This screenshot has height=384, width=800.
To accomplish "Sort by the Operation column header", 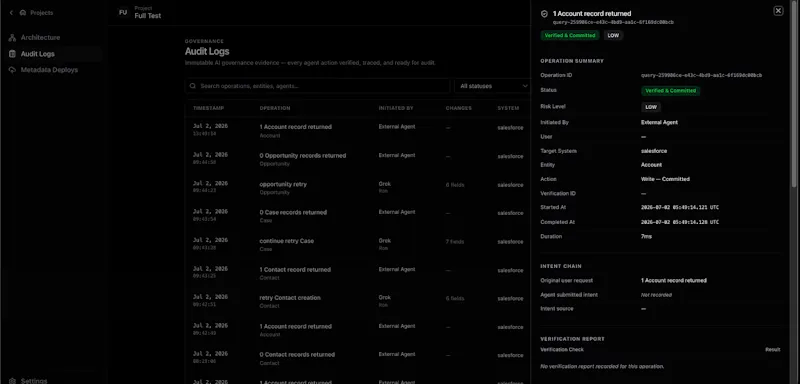I will (x=275, y=108).
